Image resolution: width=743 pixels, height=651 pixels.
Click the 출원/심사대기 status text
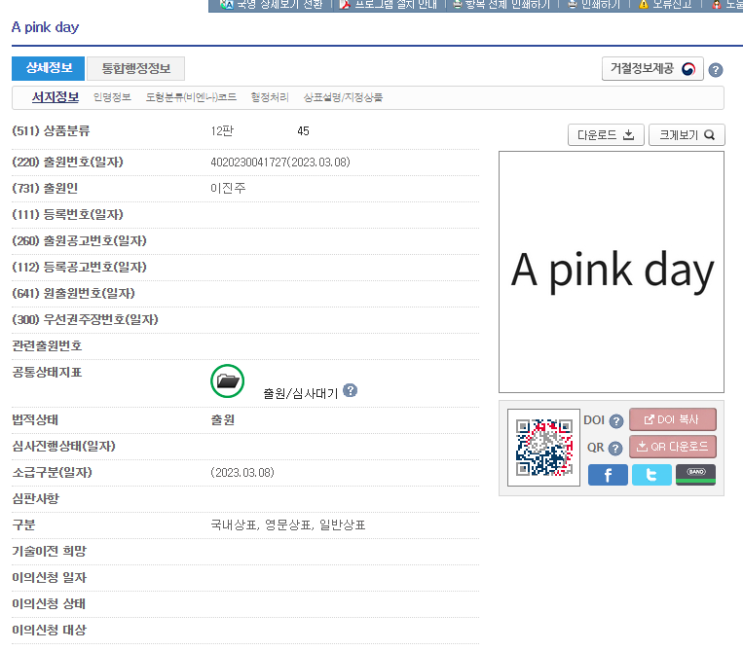point(300,393)
